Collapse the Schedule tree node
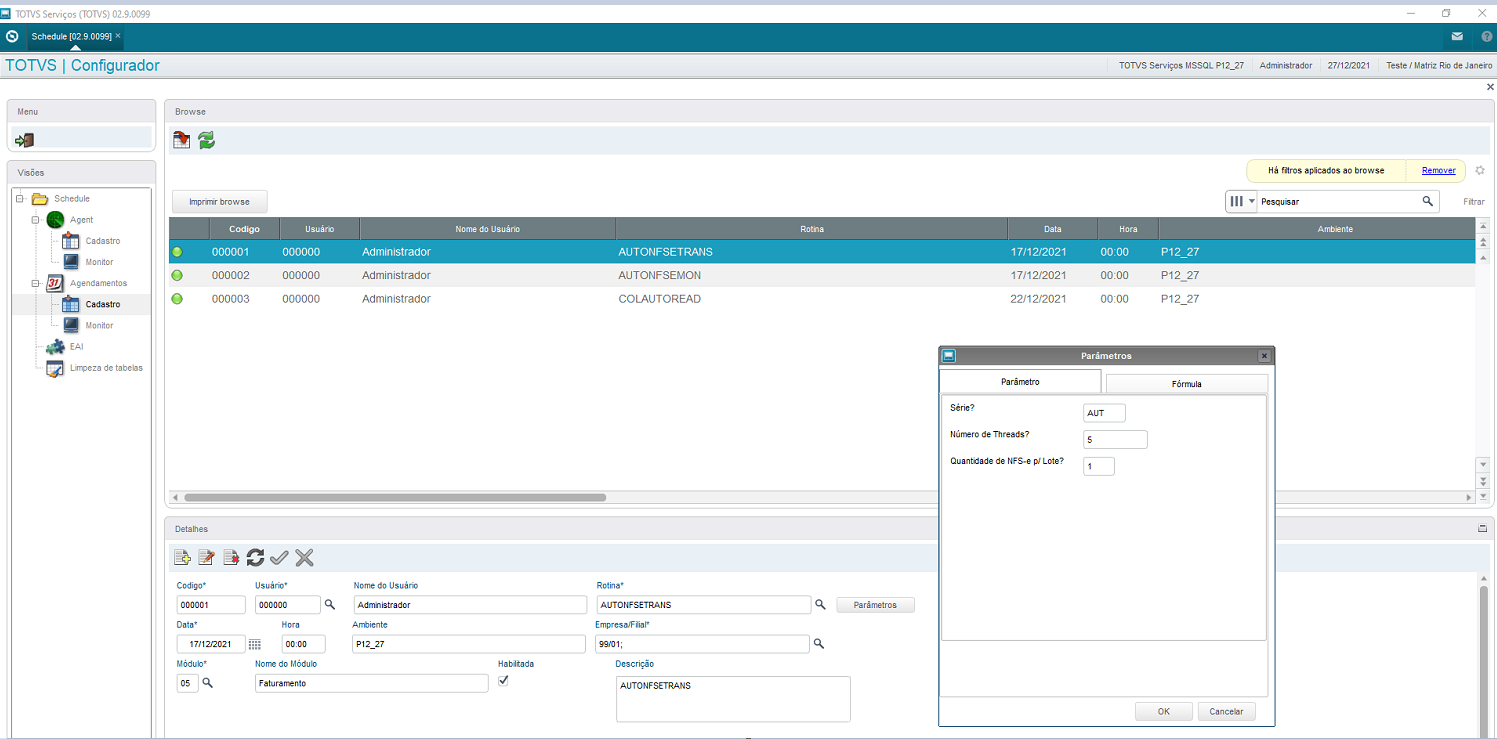 point(20,198)
